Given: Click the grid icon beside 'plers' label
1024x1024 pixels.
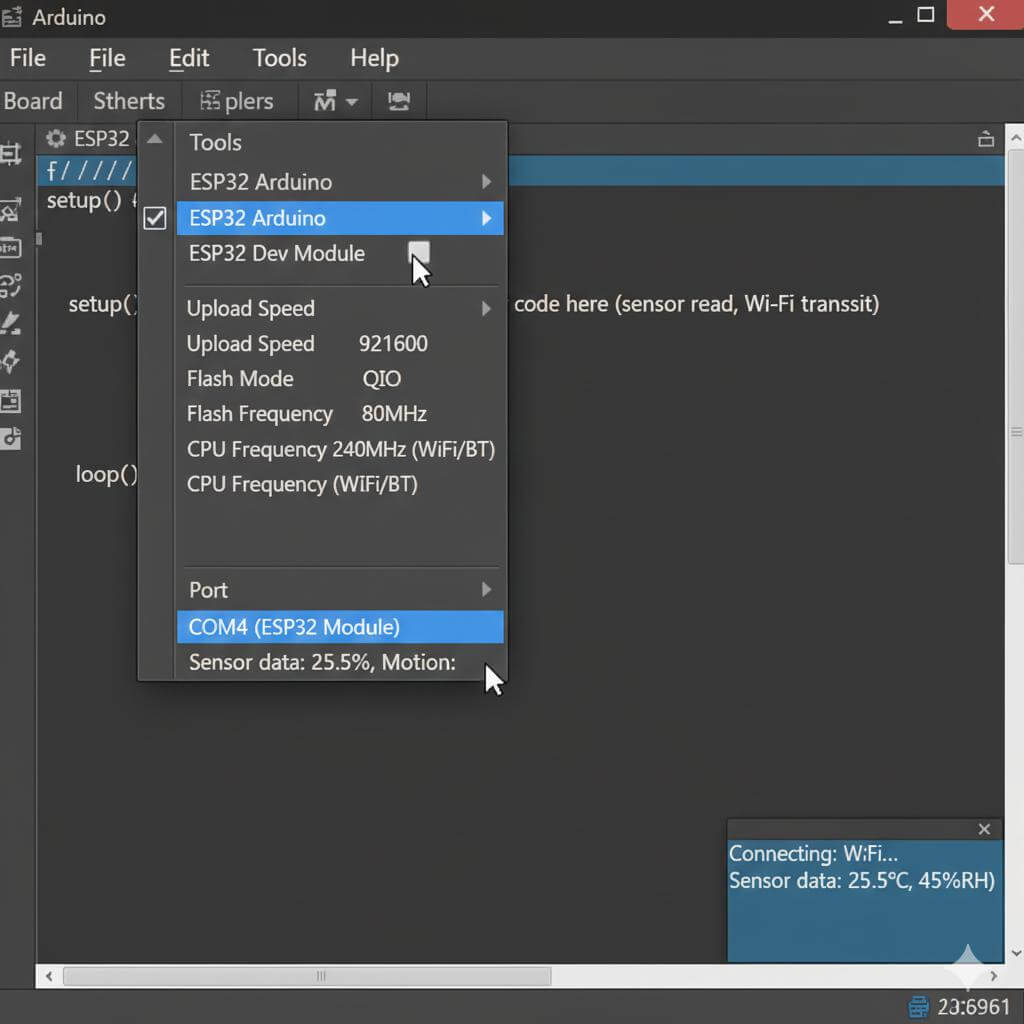Looking at the screenshot, I should click(x=210, y=101).
